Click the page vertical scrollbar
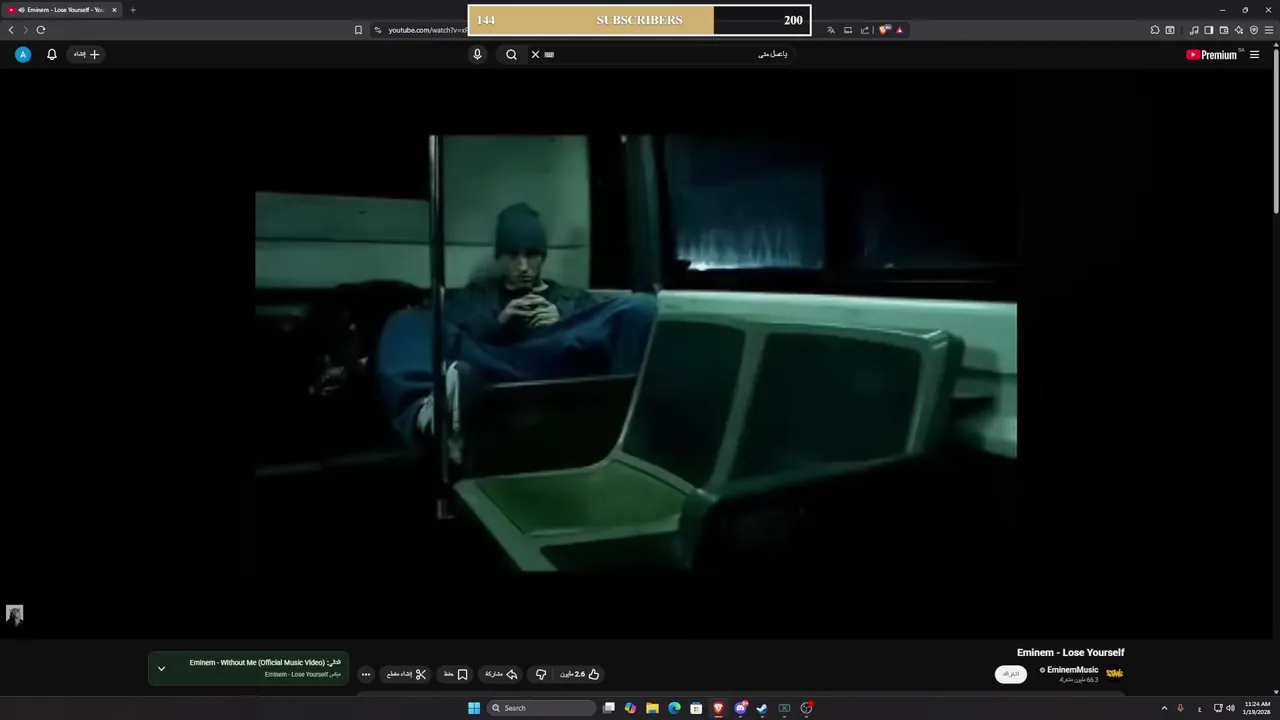 tap(1276, 130)
